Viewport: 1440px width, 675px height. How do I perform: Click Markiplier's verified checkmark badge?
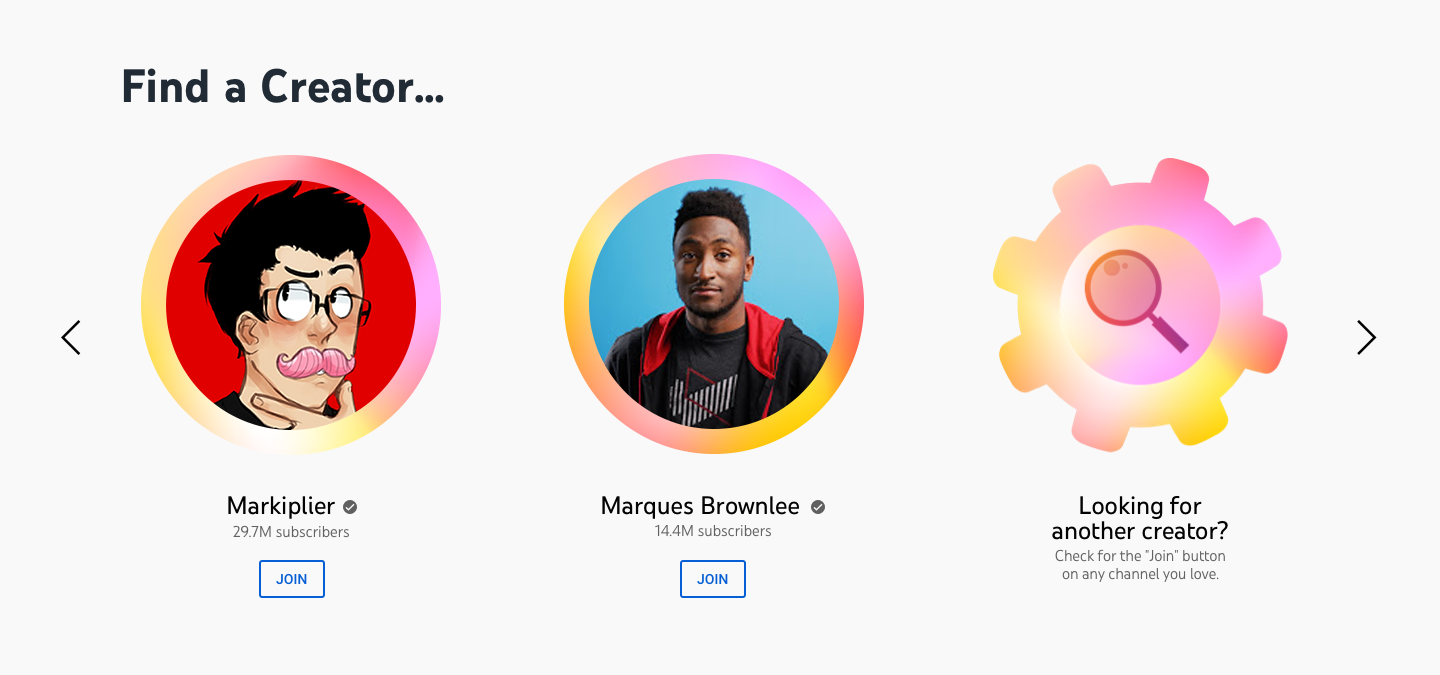pos(350,507)
